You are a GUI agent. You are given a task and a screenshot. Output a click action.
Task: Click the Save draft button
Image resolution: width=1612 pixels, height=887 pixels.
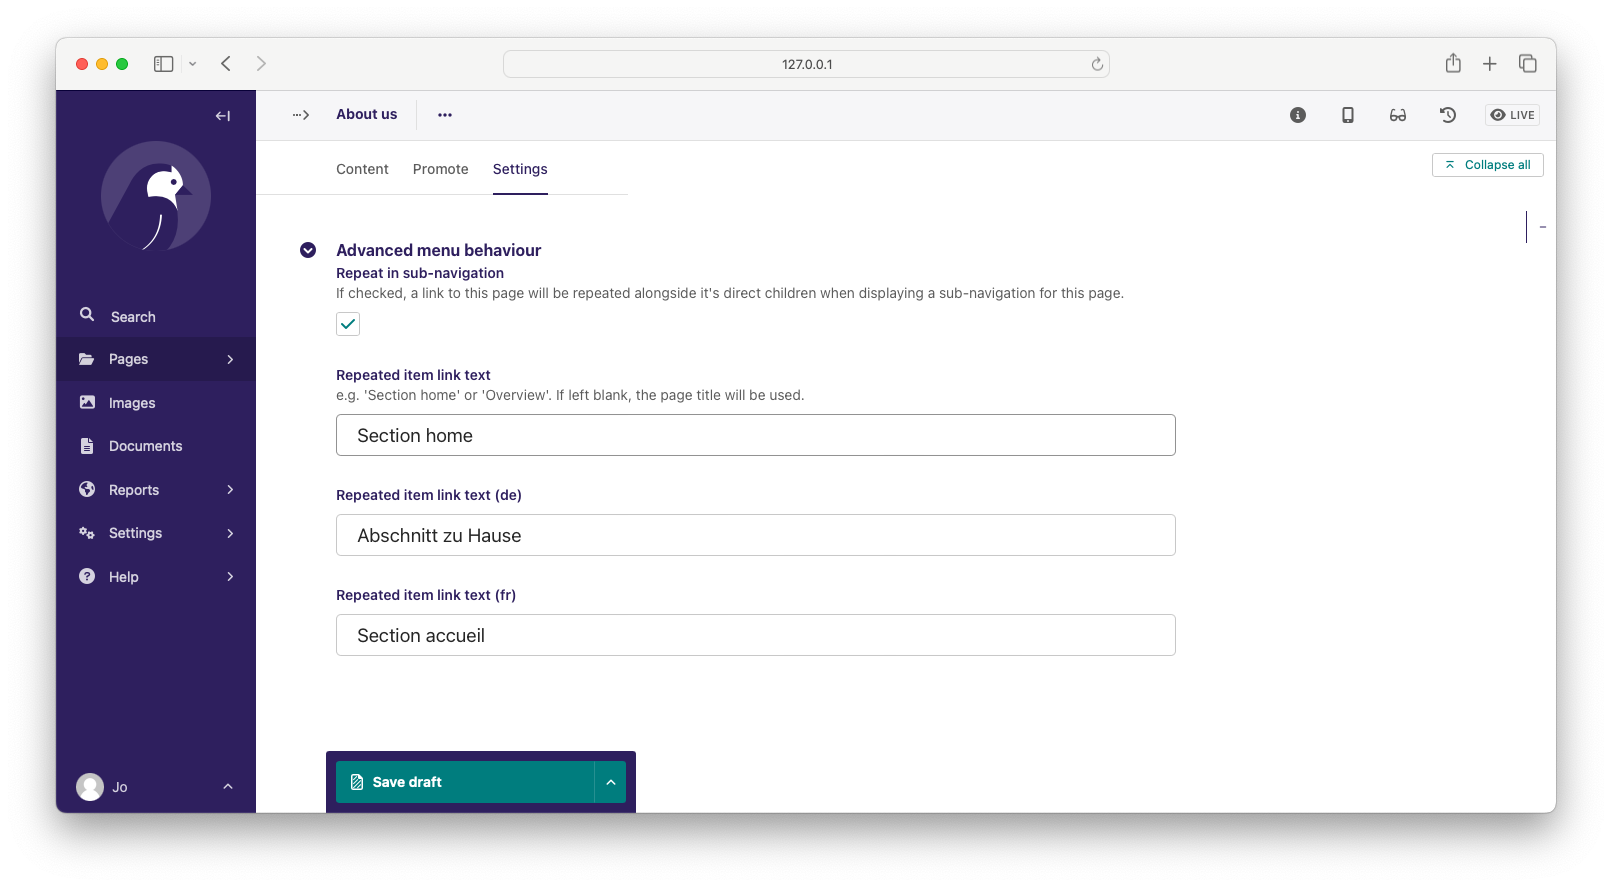[465, 782]
